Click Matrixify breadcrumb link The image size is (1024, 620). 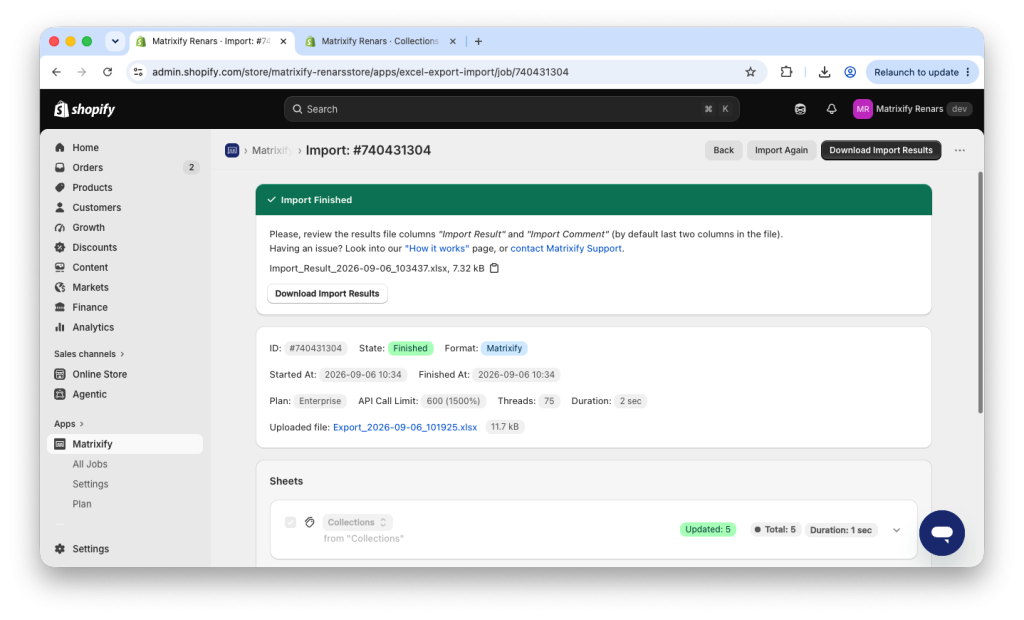(271, 150)
